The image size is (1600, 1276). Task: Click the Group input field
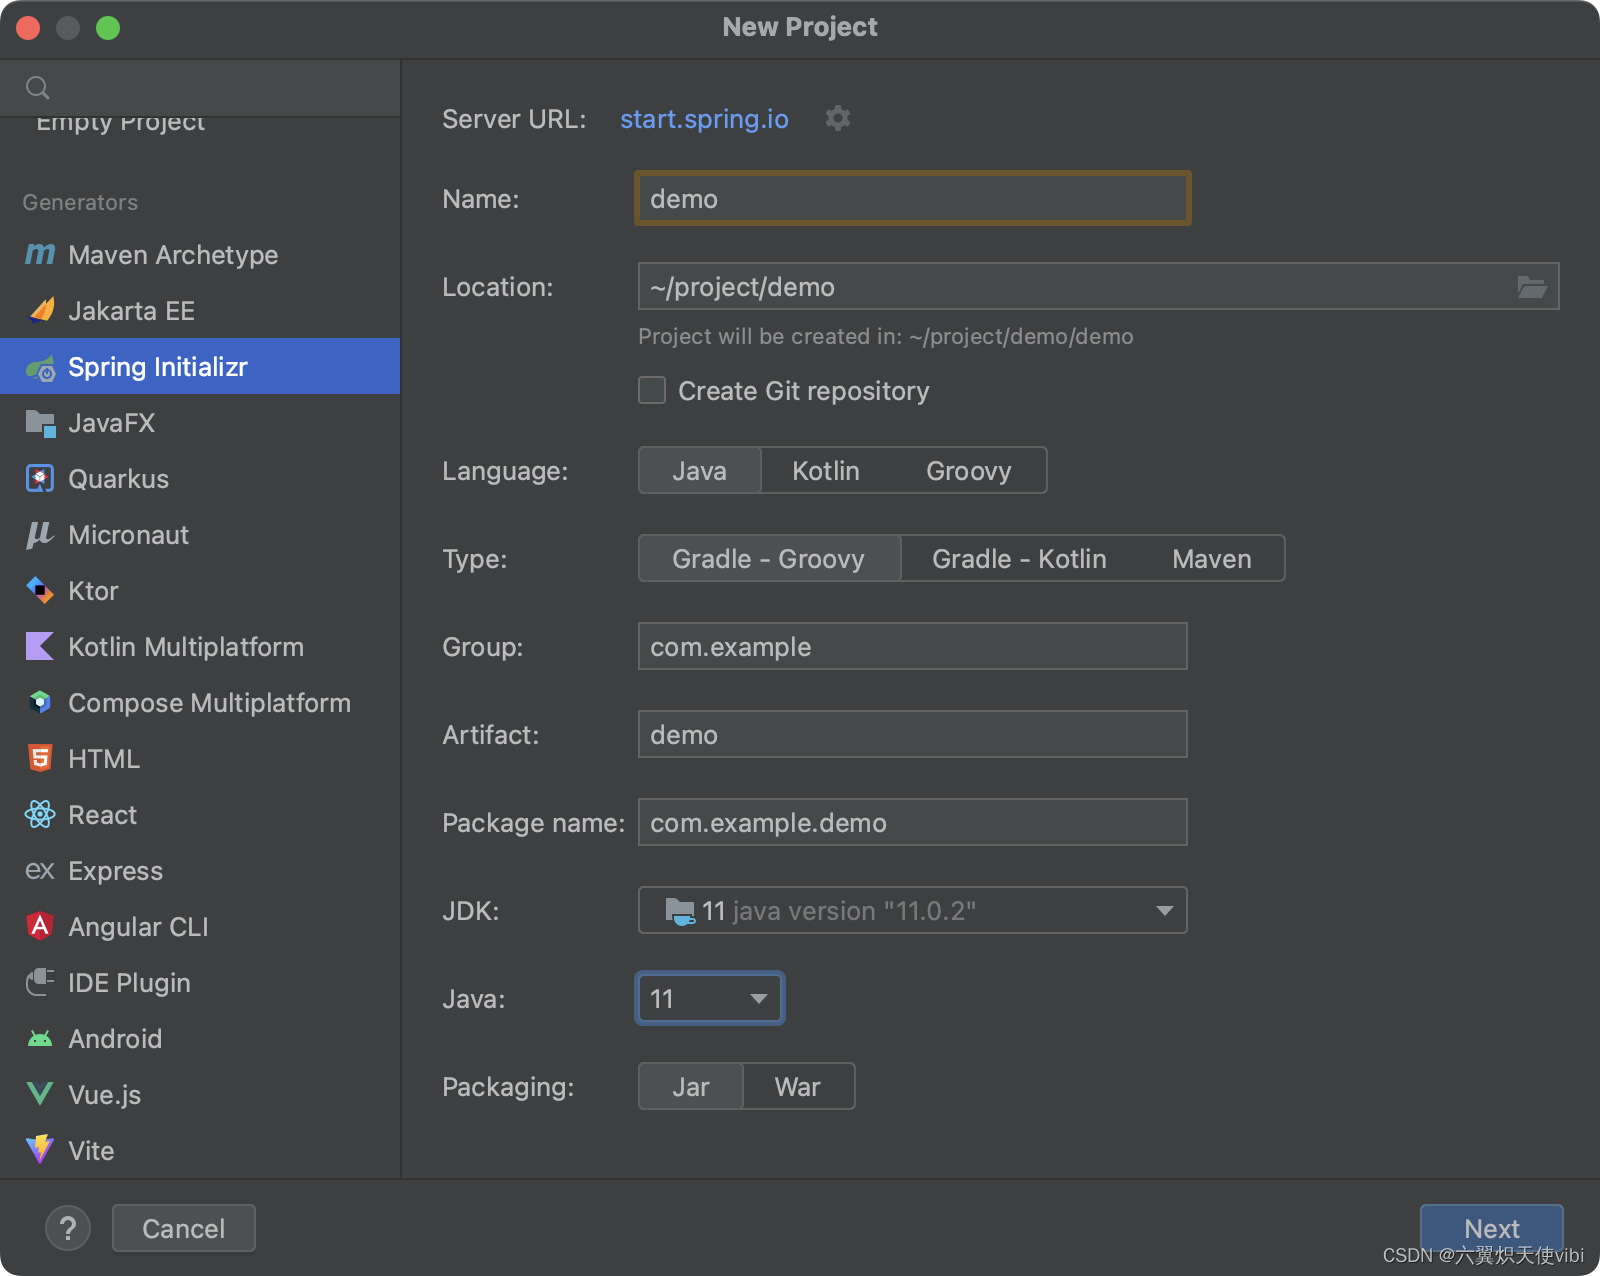click(912, 646)
